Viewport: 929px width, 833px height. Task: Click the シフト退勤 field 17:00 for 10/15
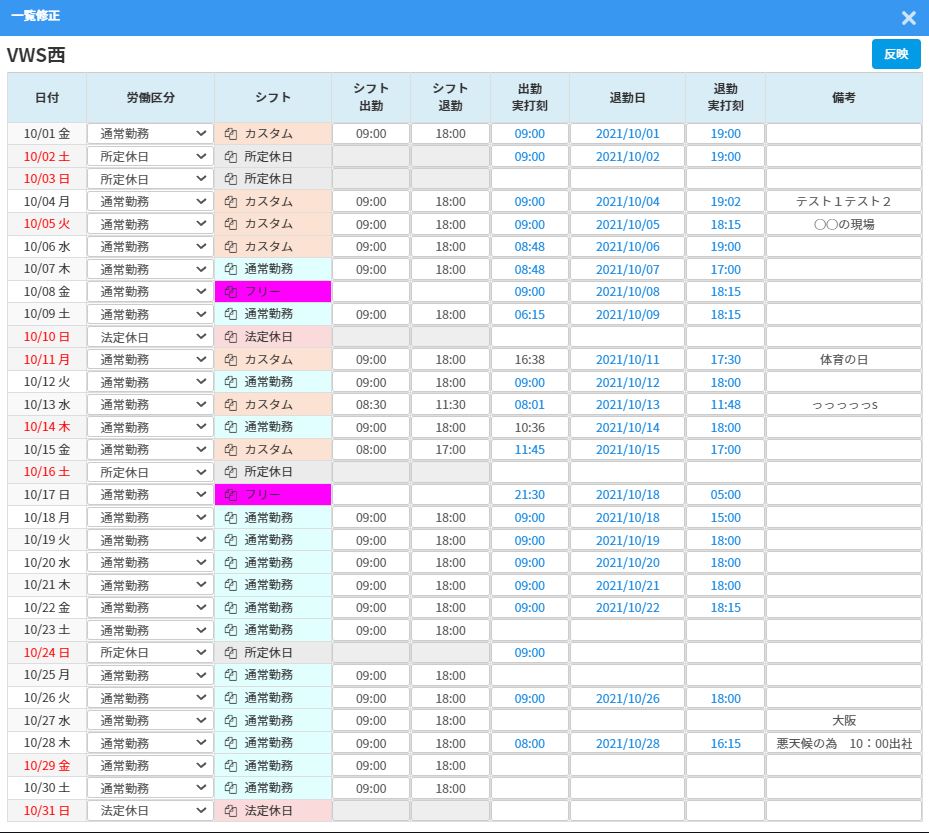pos(450,450)
